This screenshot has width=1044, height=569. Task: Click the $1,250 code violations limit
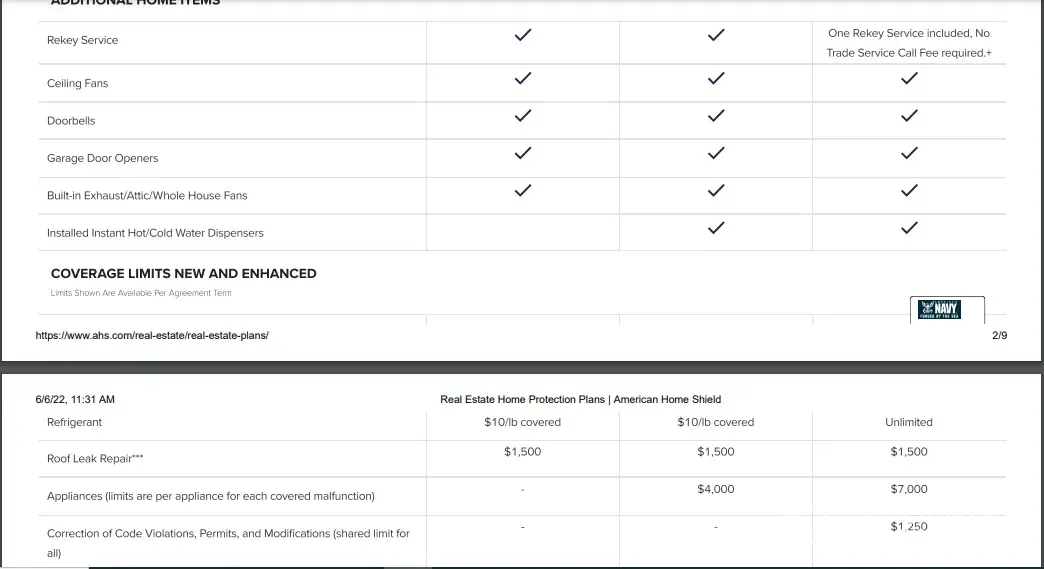[x=908, y=527]
